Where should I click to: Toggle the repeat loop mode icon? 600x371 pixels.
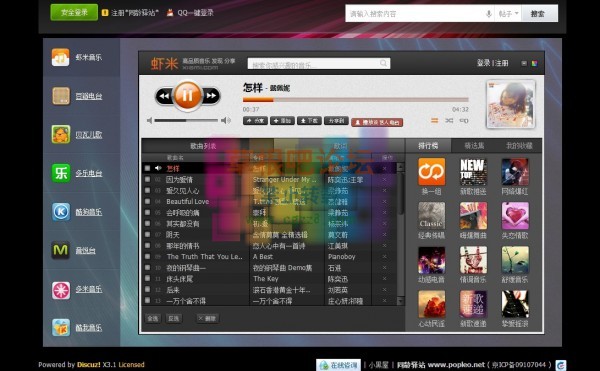click(464, 120)
